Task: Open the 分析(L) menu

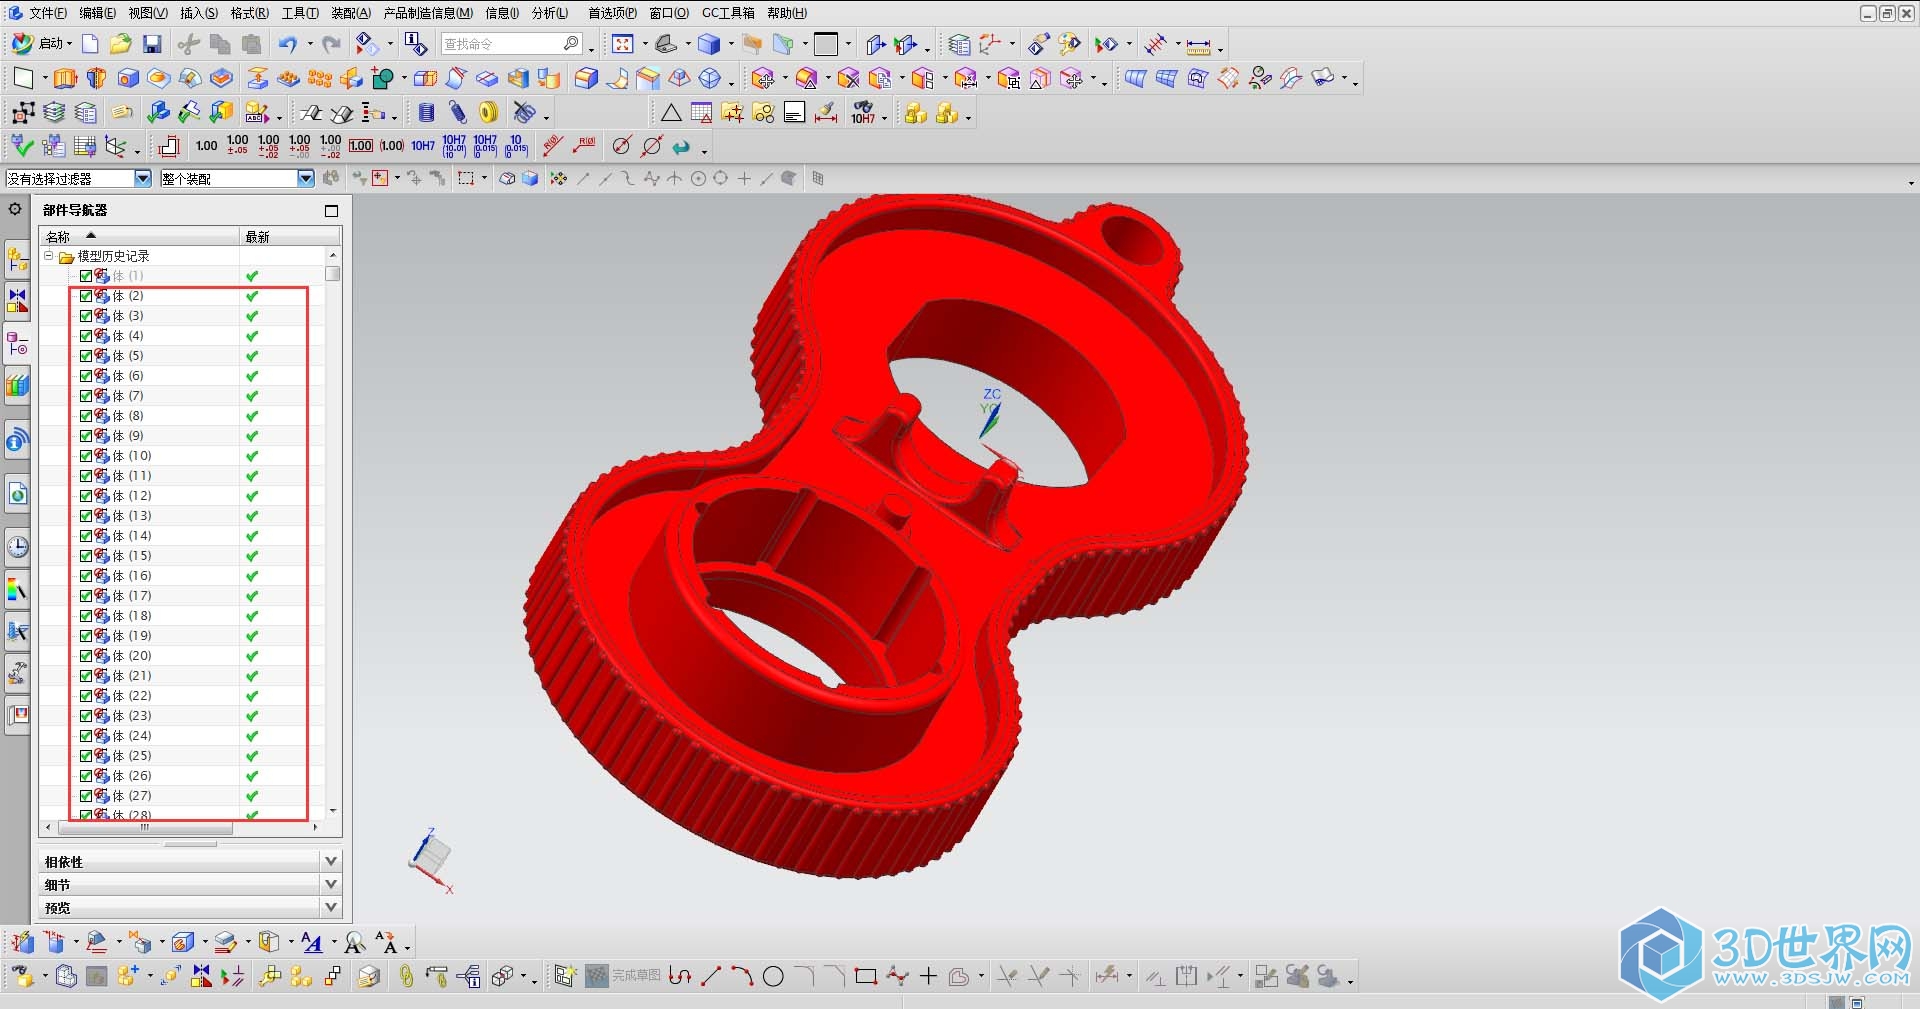Action: point(550,13)
